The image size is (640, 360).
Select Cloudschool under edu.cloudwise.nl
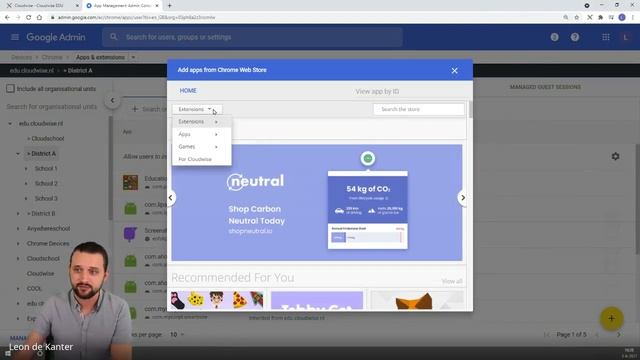click(x=46, y=138)
